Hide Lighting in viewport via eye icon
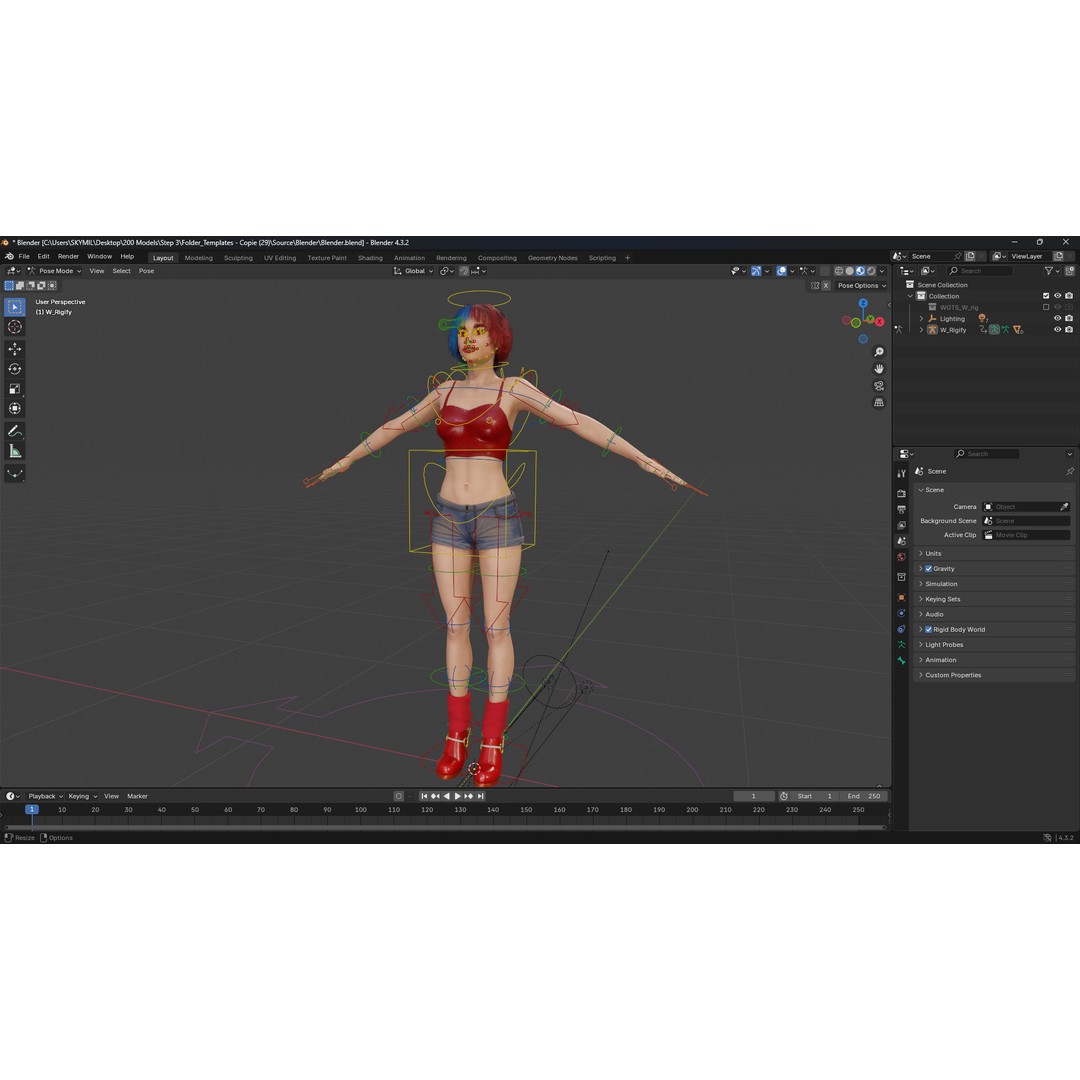1080x1080 pixels. (x=1058, y=318)
